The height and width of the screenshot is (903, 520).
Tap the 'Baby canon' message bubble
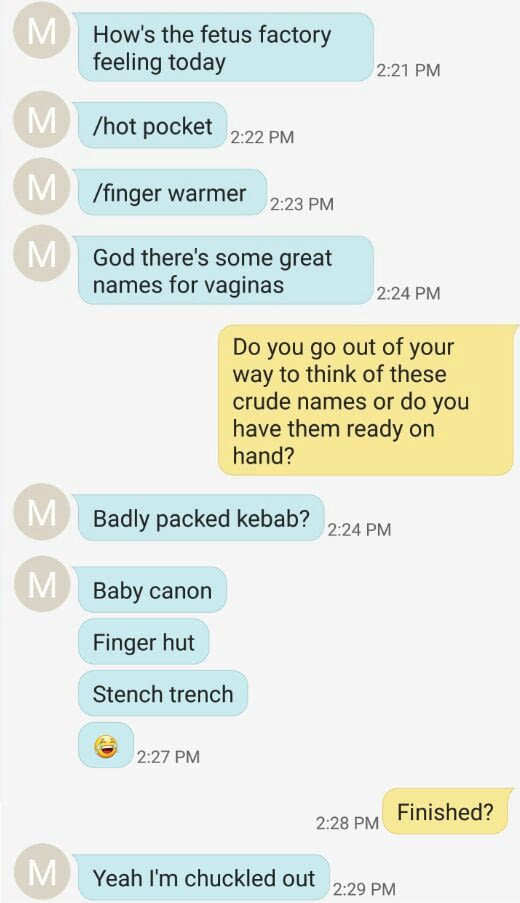(152, 590)
